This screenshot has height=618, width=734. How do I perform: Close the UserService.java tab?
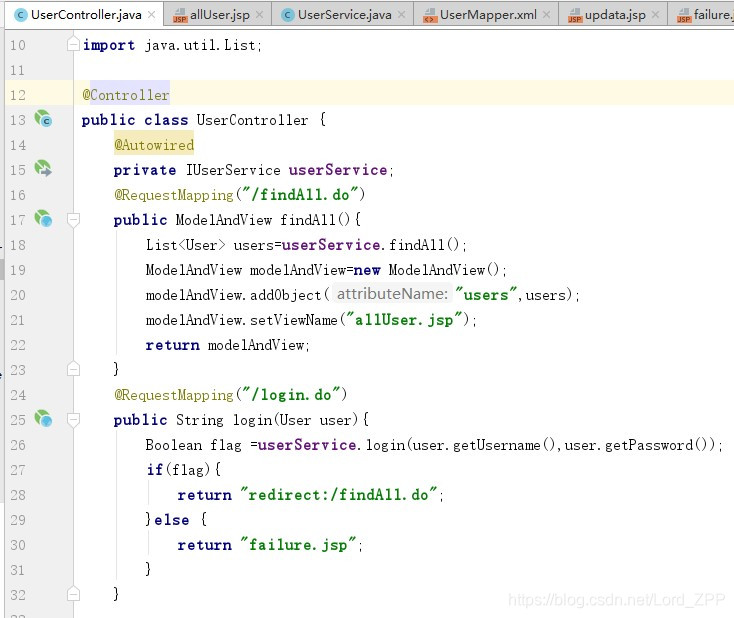(401, 15)
